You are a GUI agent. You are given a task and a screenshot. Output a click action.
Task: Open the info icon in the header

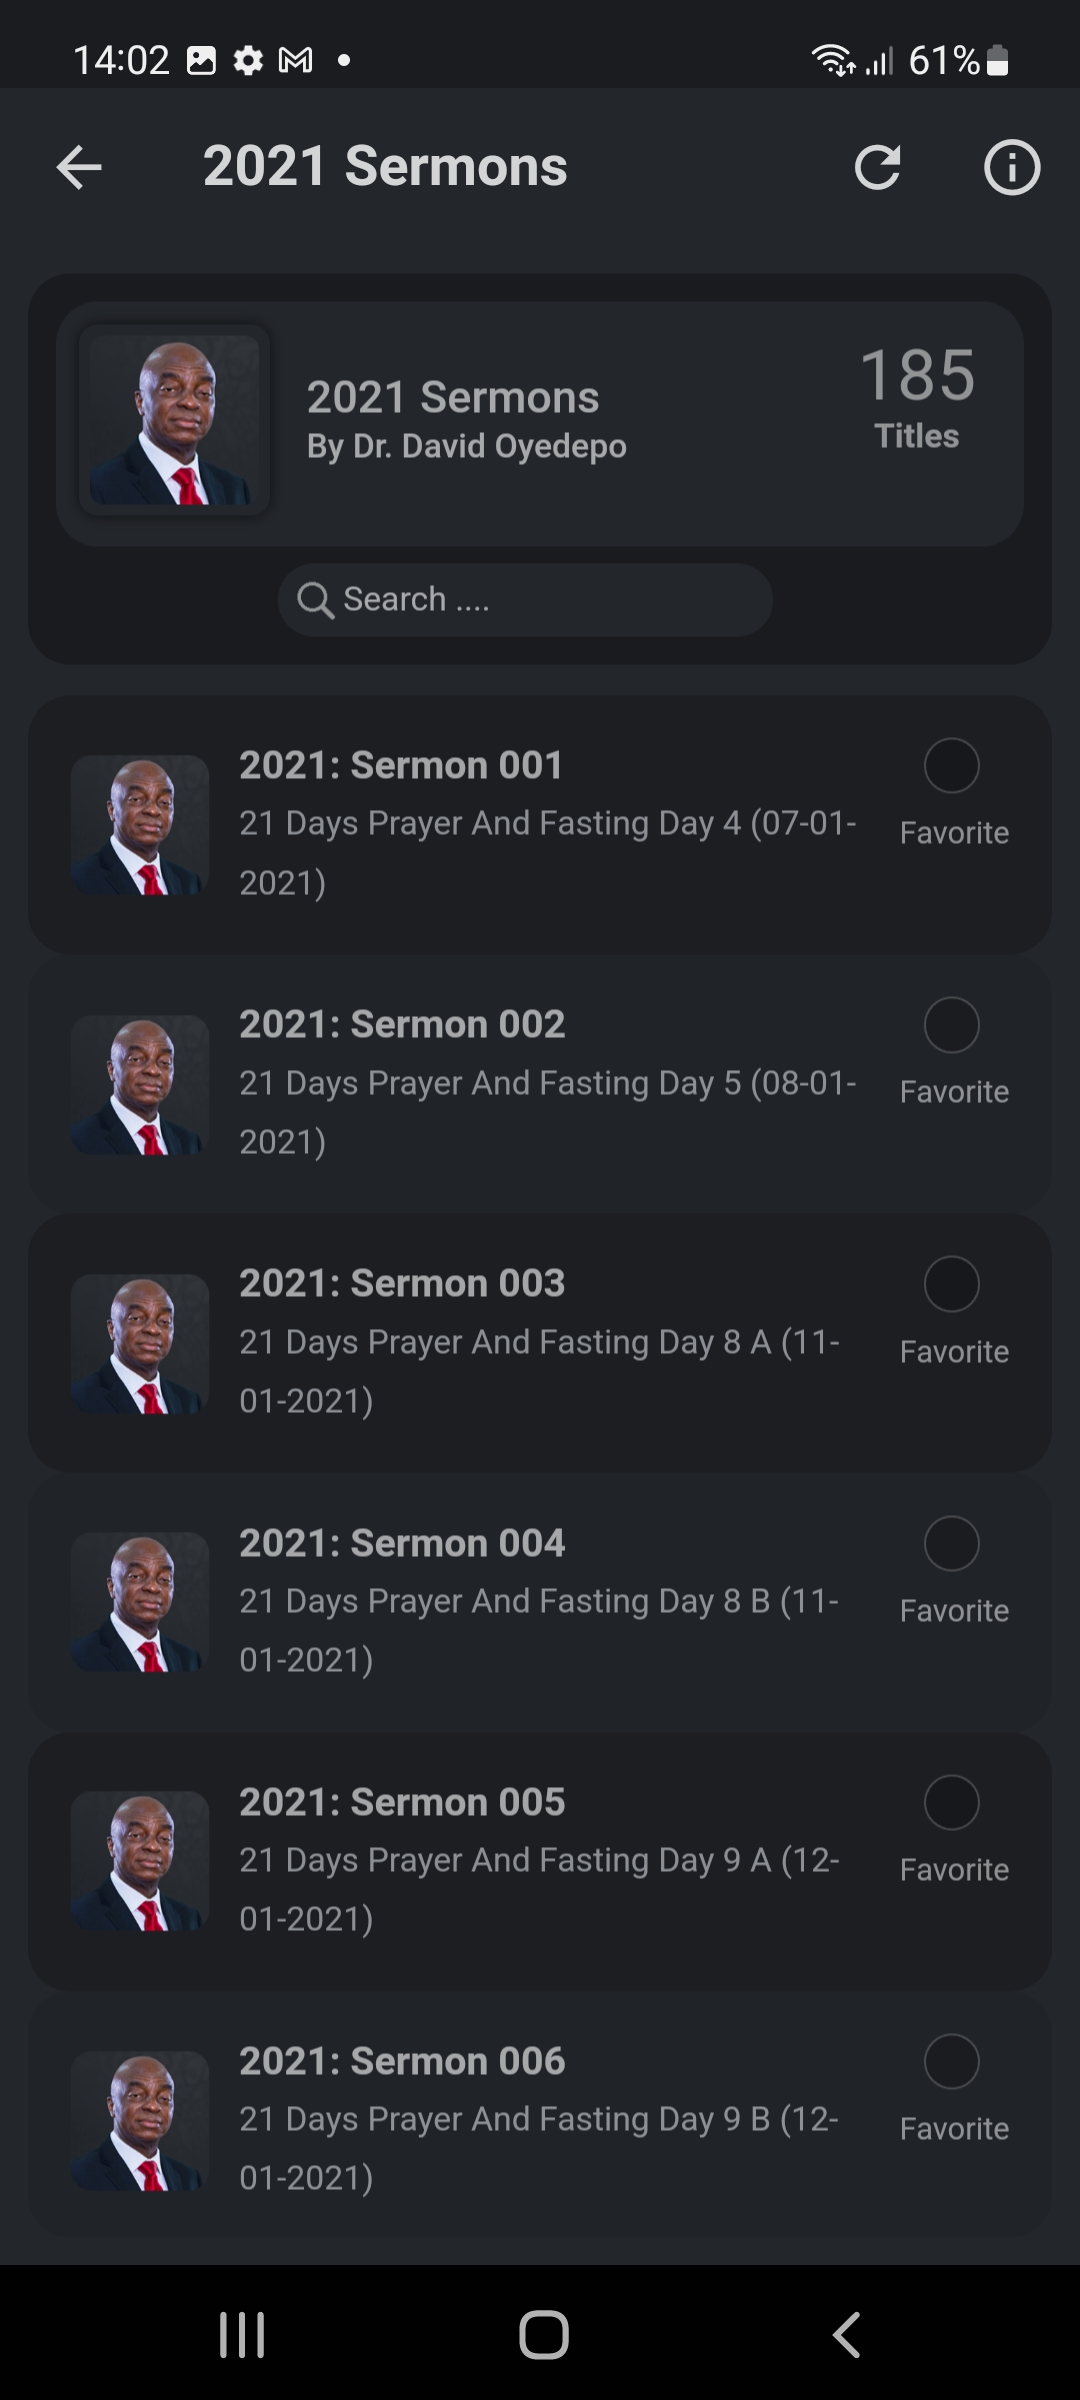point(1011,167)
